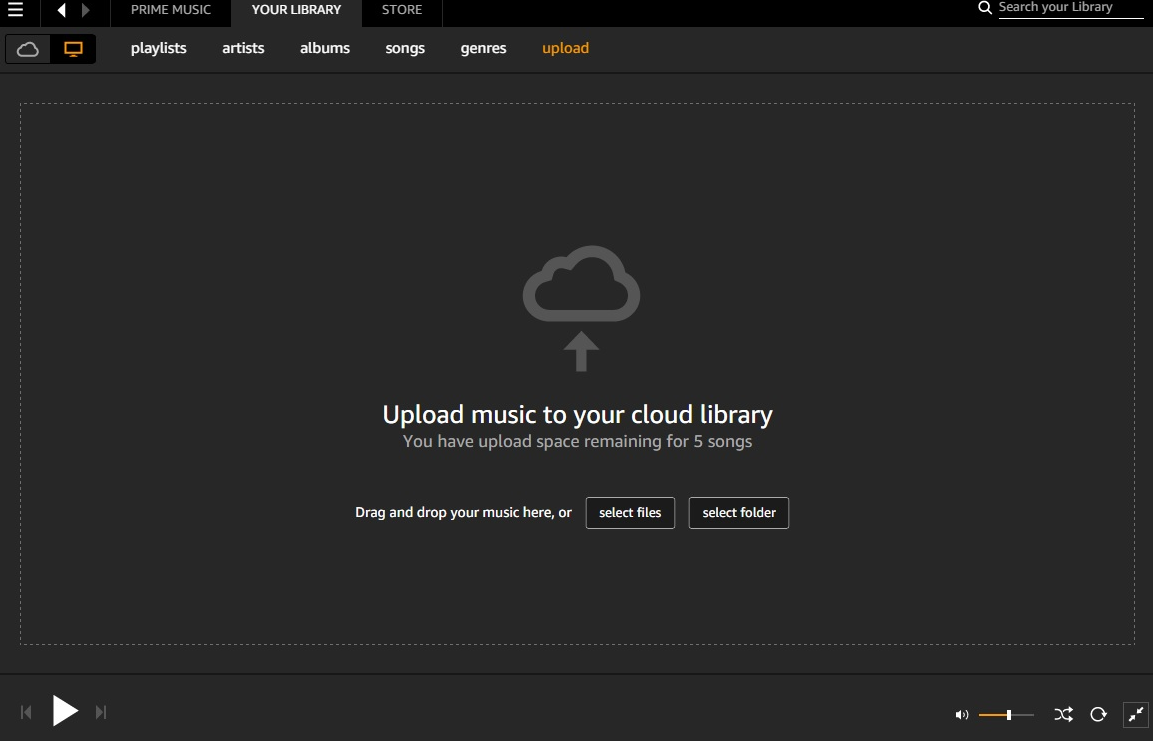Show the songs section
The image size is (1153, 741).
(405, 49)
